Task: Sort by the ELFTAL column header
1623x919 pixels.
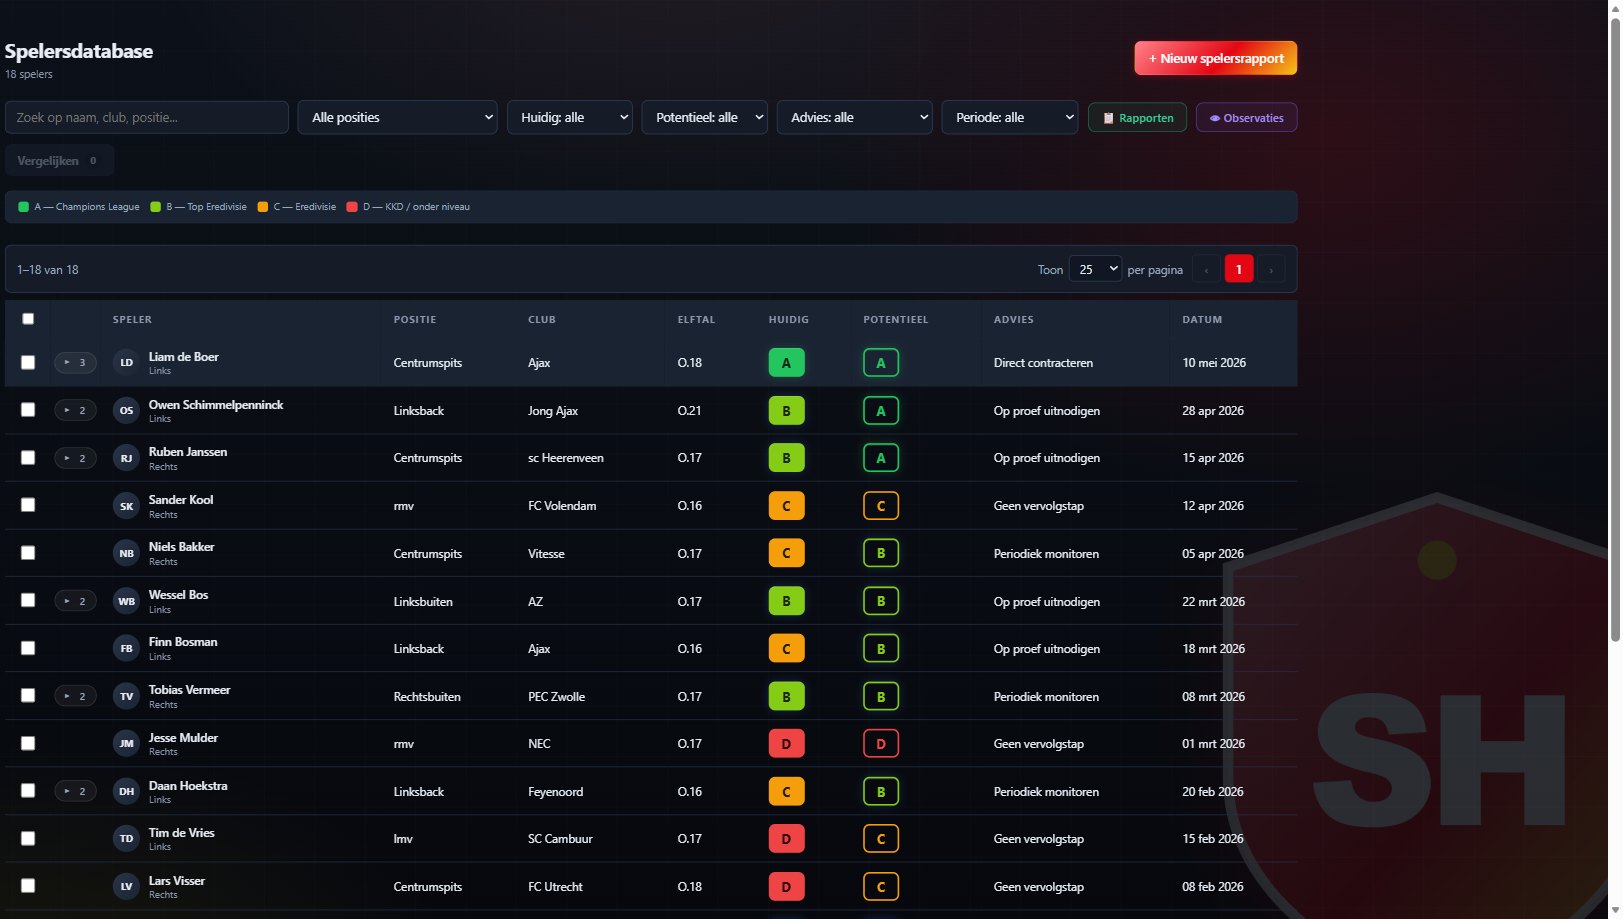Action: point(696,320)
